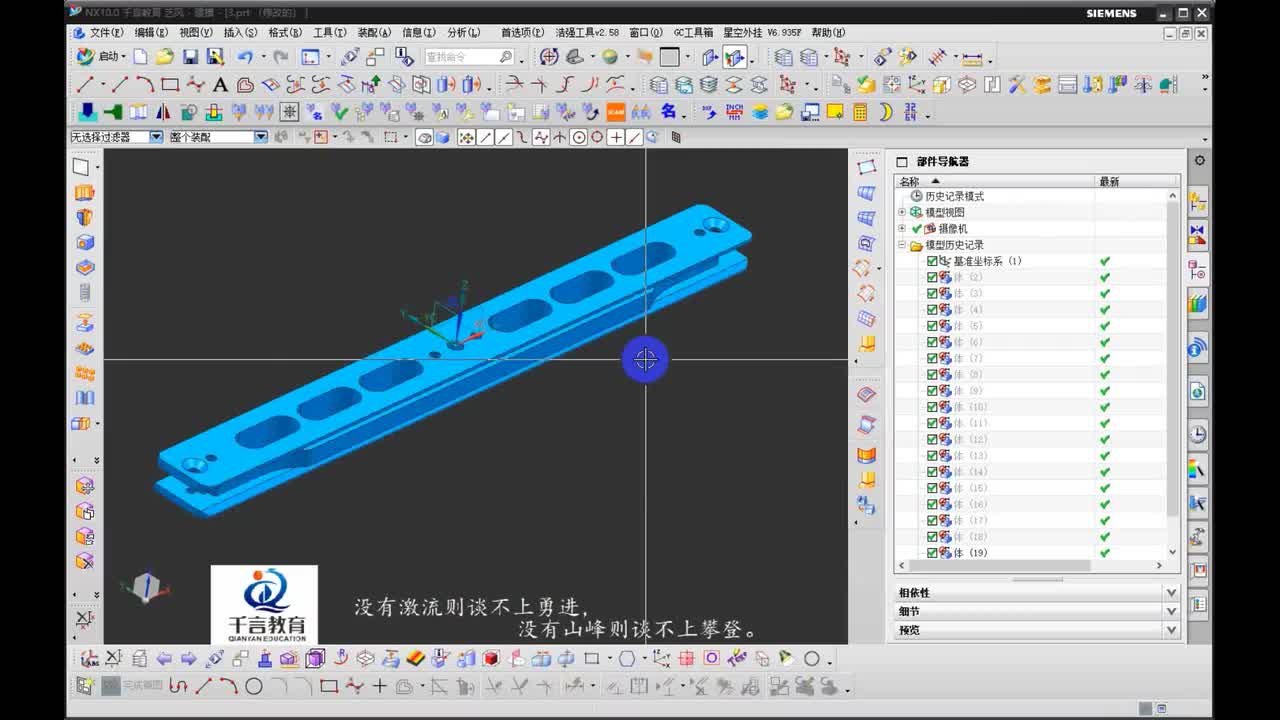Select the Text (A) sketch tool

coord(220,85)
